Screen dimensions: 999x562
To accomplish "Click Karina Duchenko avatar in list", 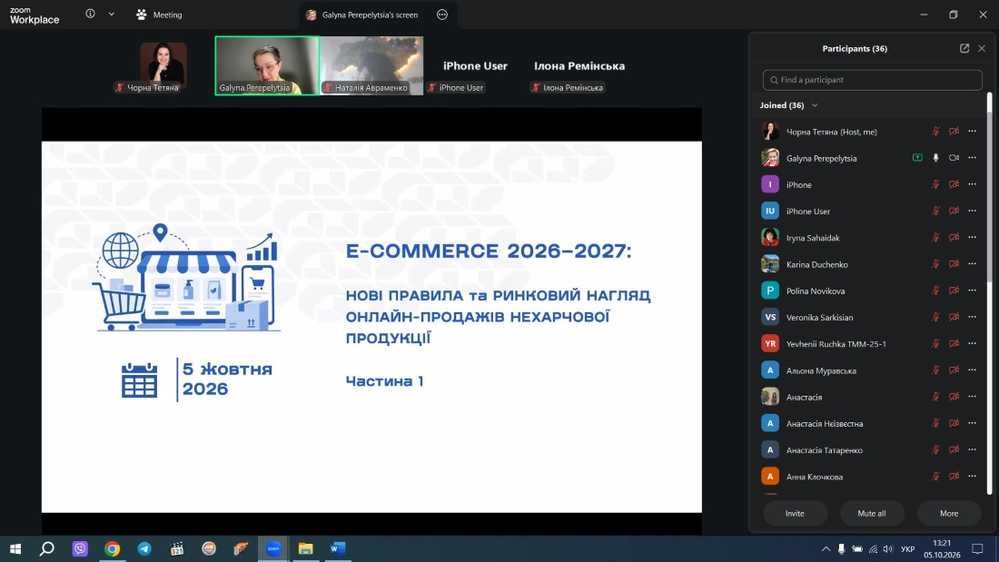I will (770, 264).
